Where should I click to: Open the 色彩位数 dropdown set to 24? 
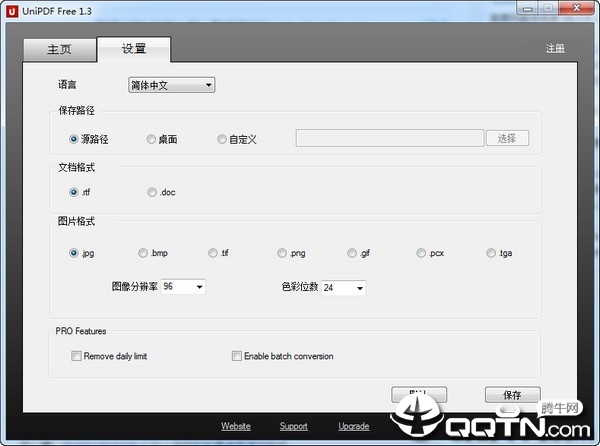[x=343, y=288]
